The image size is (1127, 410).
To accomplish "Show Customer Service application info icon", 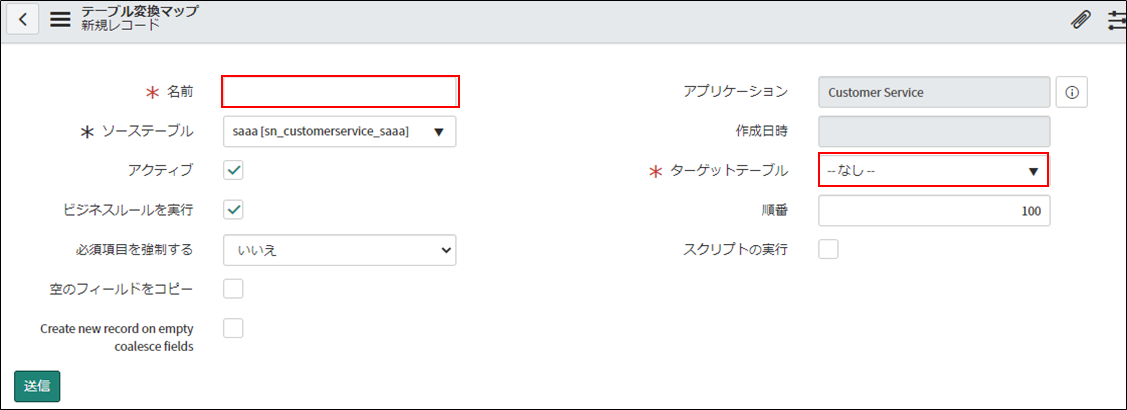I will pyautogui.click(x=1072, y=92).
